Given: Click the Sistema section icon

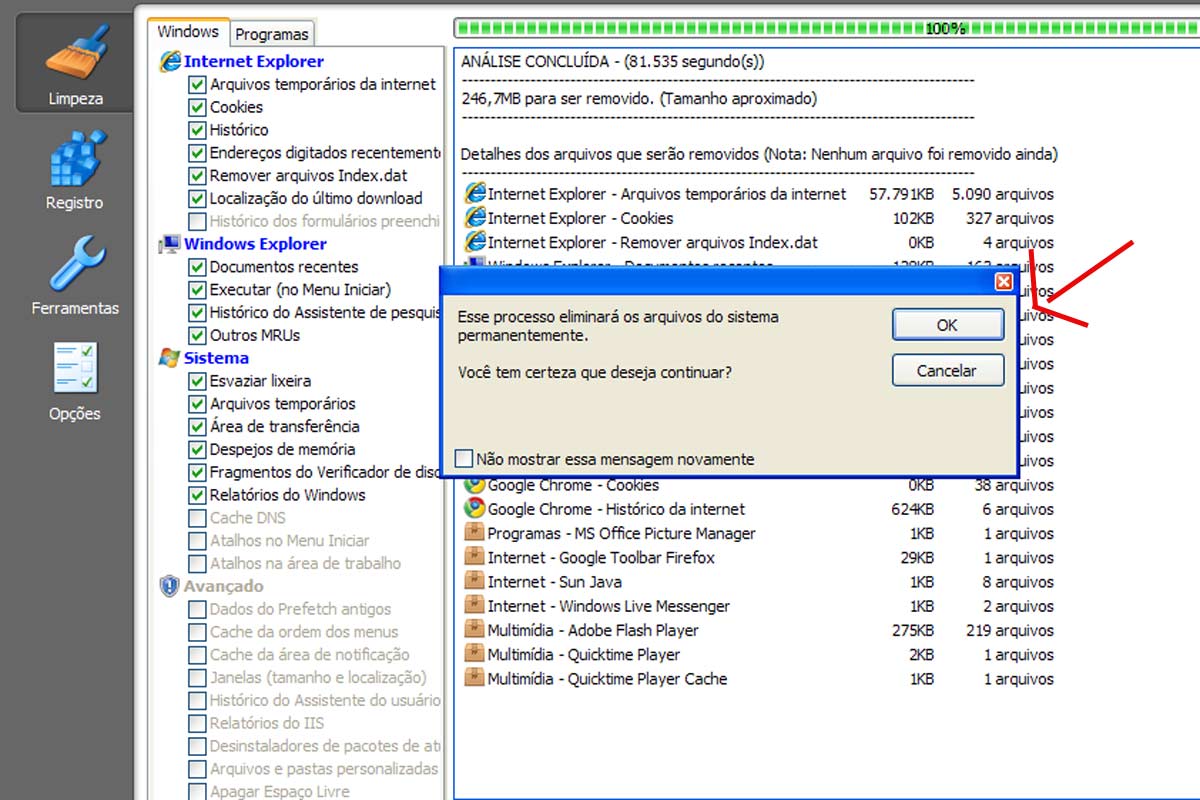Looking at the screenshot, I should pyautogui.click(x=168, y=357).
